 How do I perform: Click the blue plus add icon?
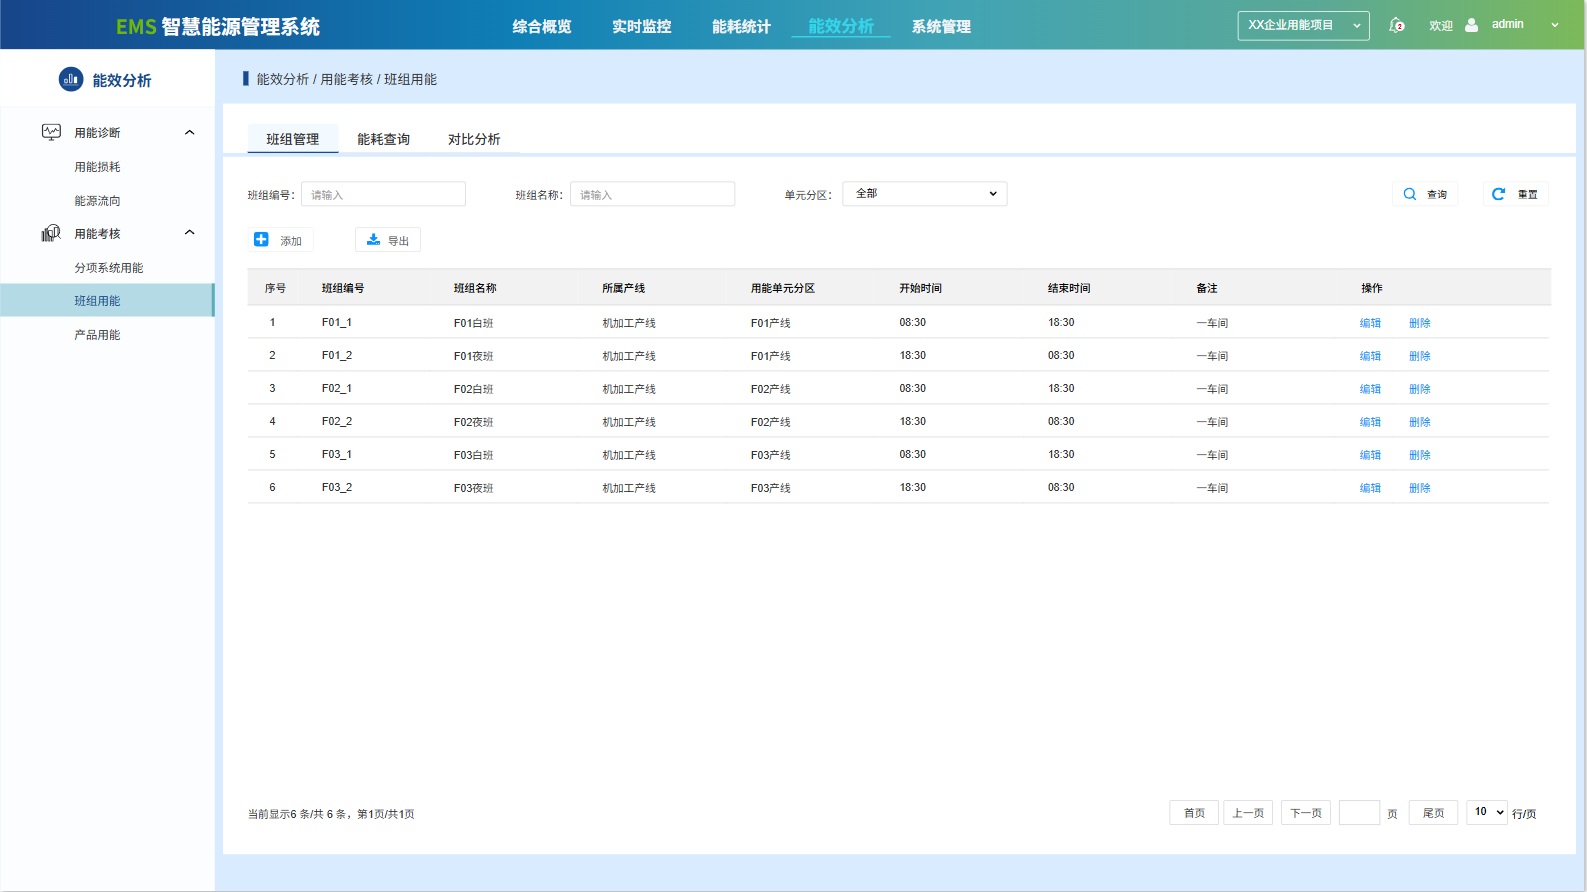[261, 240]
